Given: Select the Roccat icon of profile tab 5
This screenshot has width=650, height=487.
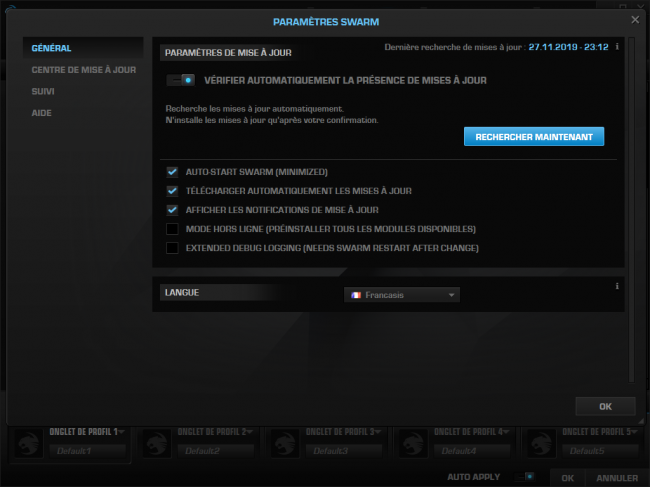Looking at the screenshot, I should [541, 443].
